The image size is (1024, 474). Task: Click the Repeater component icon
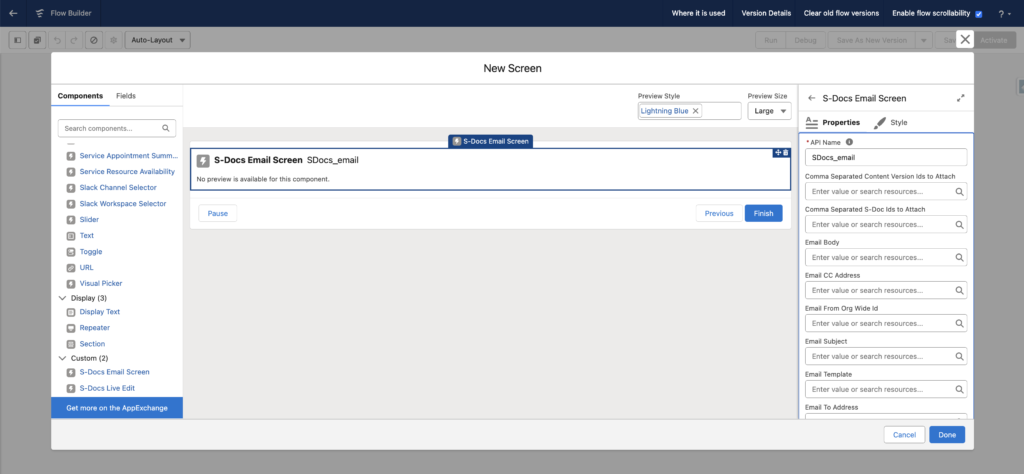(71, 328)
